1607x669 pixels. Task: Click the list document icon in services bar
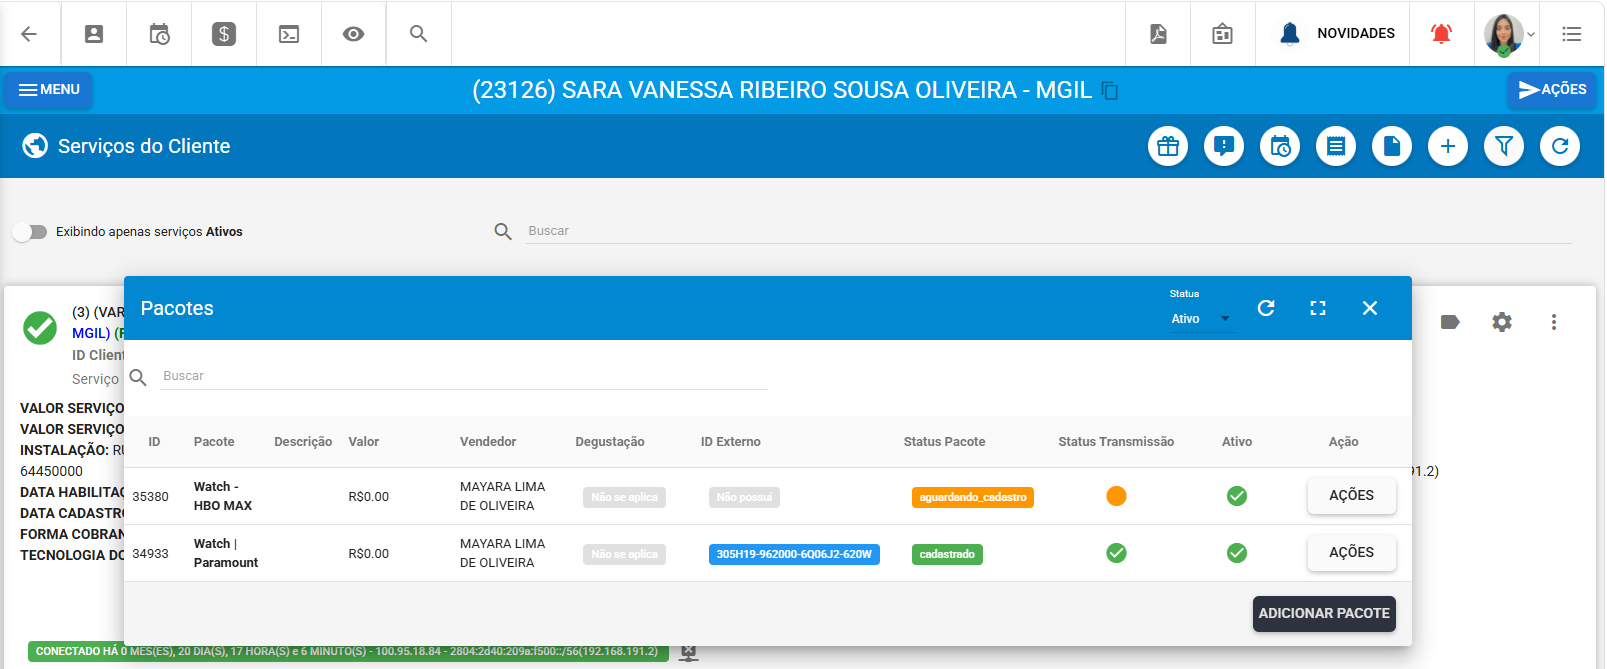tap(1336, 147)
